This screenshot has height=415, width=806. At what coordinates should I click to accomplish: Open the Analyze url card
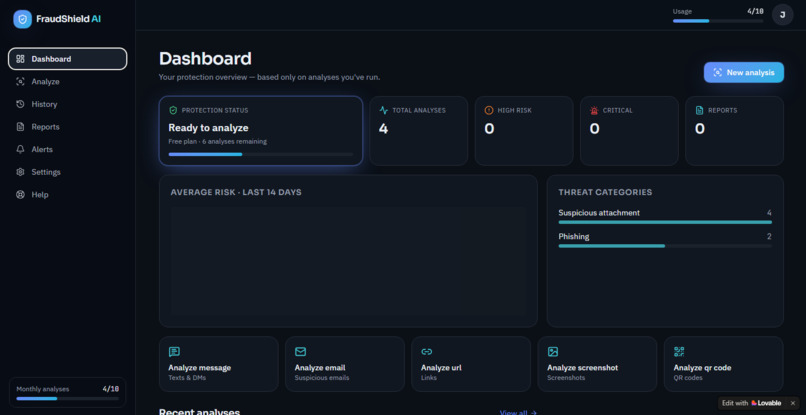471,364
